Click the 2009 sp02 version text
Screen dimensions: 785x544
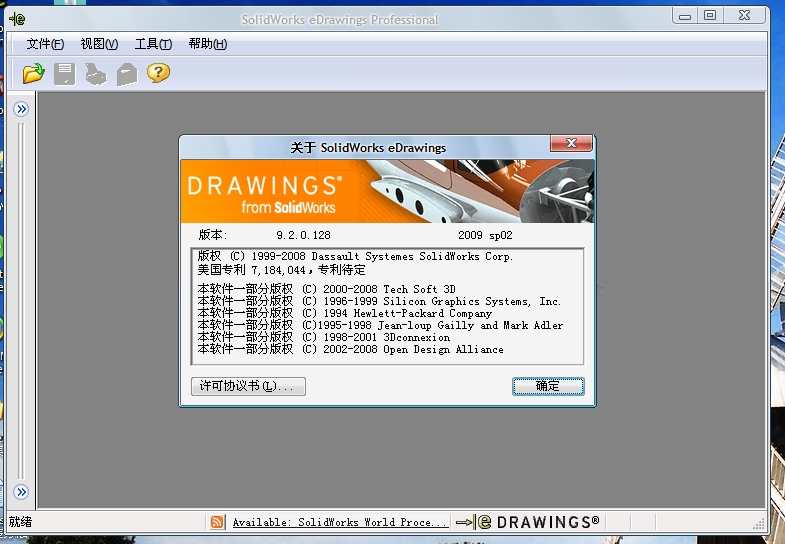click(x=485, y=235)
